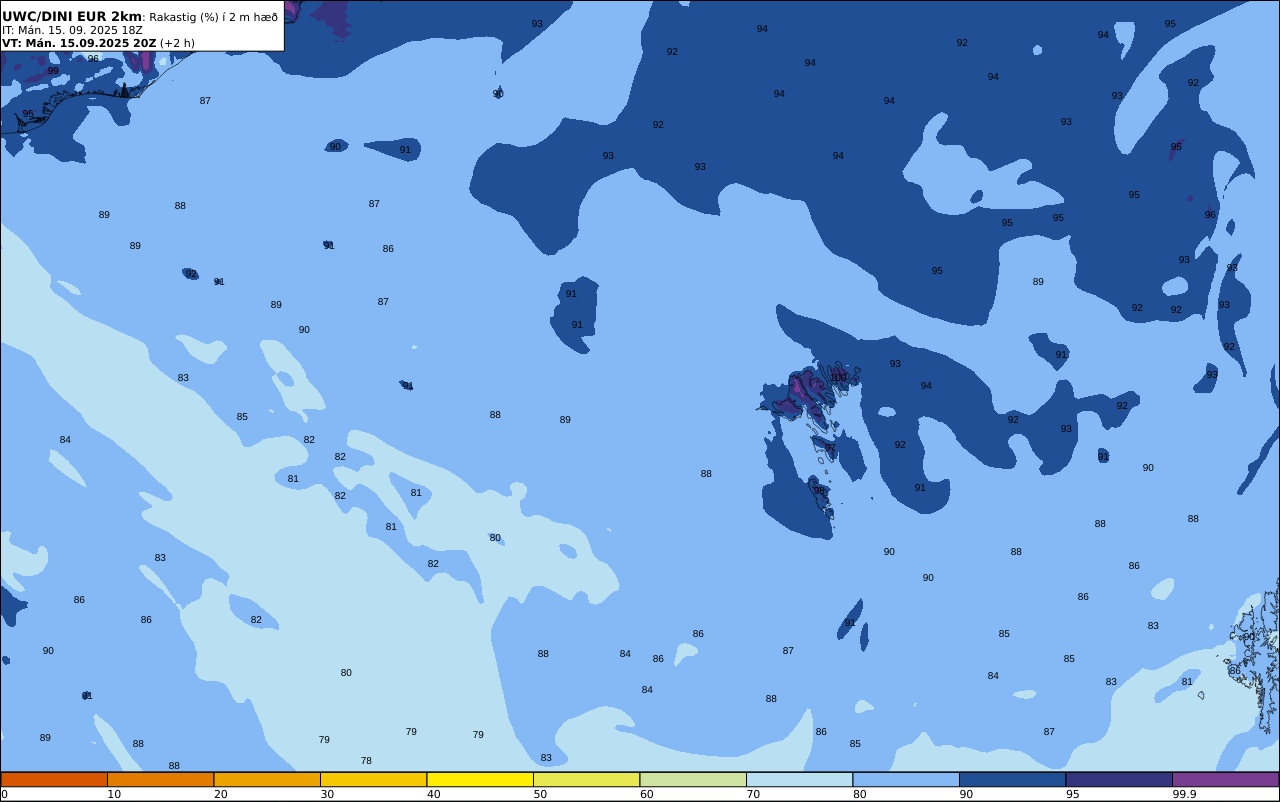Select the '60' label on the color scale
Viewport: 1280px width, 802px height.
click(x=646, y=794)
